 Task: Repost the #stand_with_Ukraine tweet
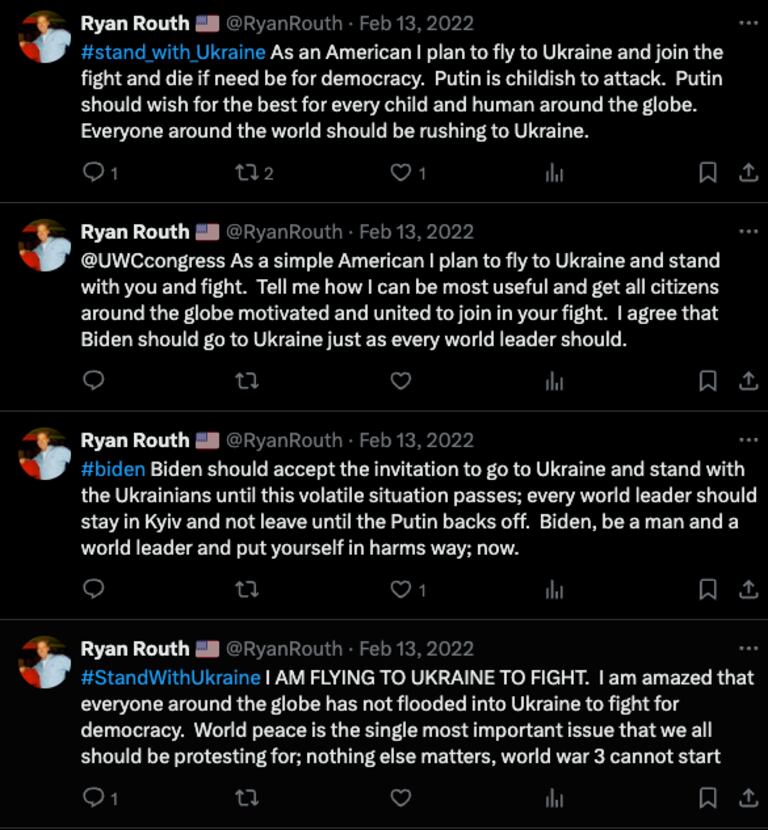(245, 173)
